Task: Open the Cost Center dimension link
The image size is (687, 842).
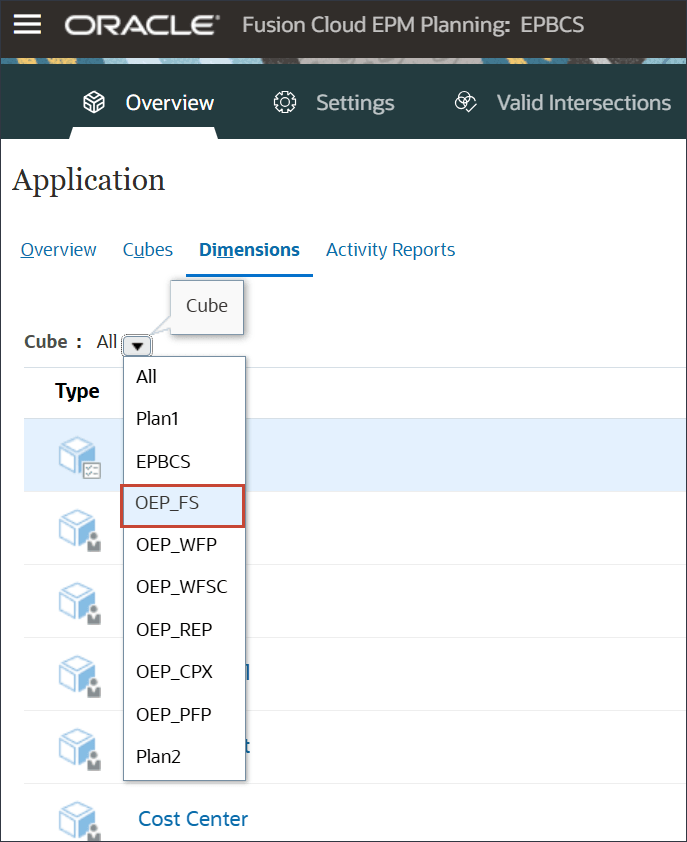Action: 193,819
